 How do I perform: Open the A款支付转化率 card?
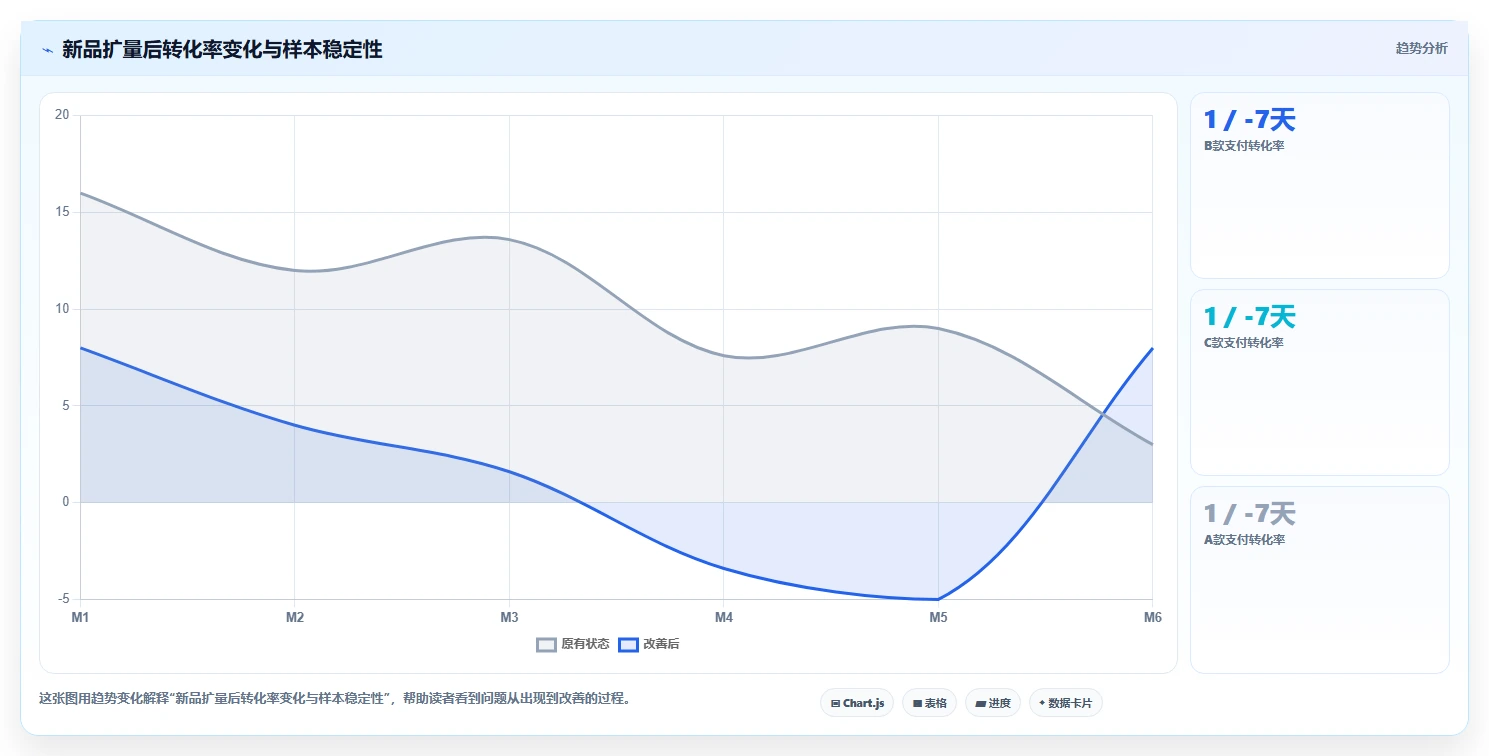point(1319,579)
